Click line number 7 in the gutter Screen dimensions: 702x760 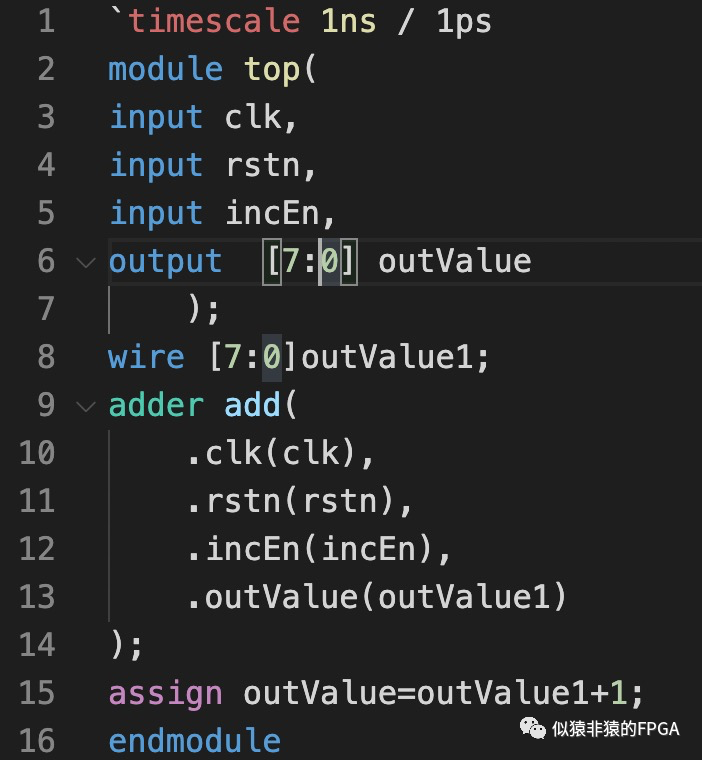pyautogui.click(x=47, y=309)
